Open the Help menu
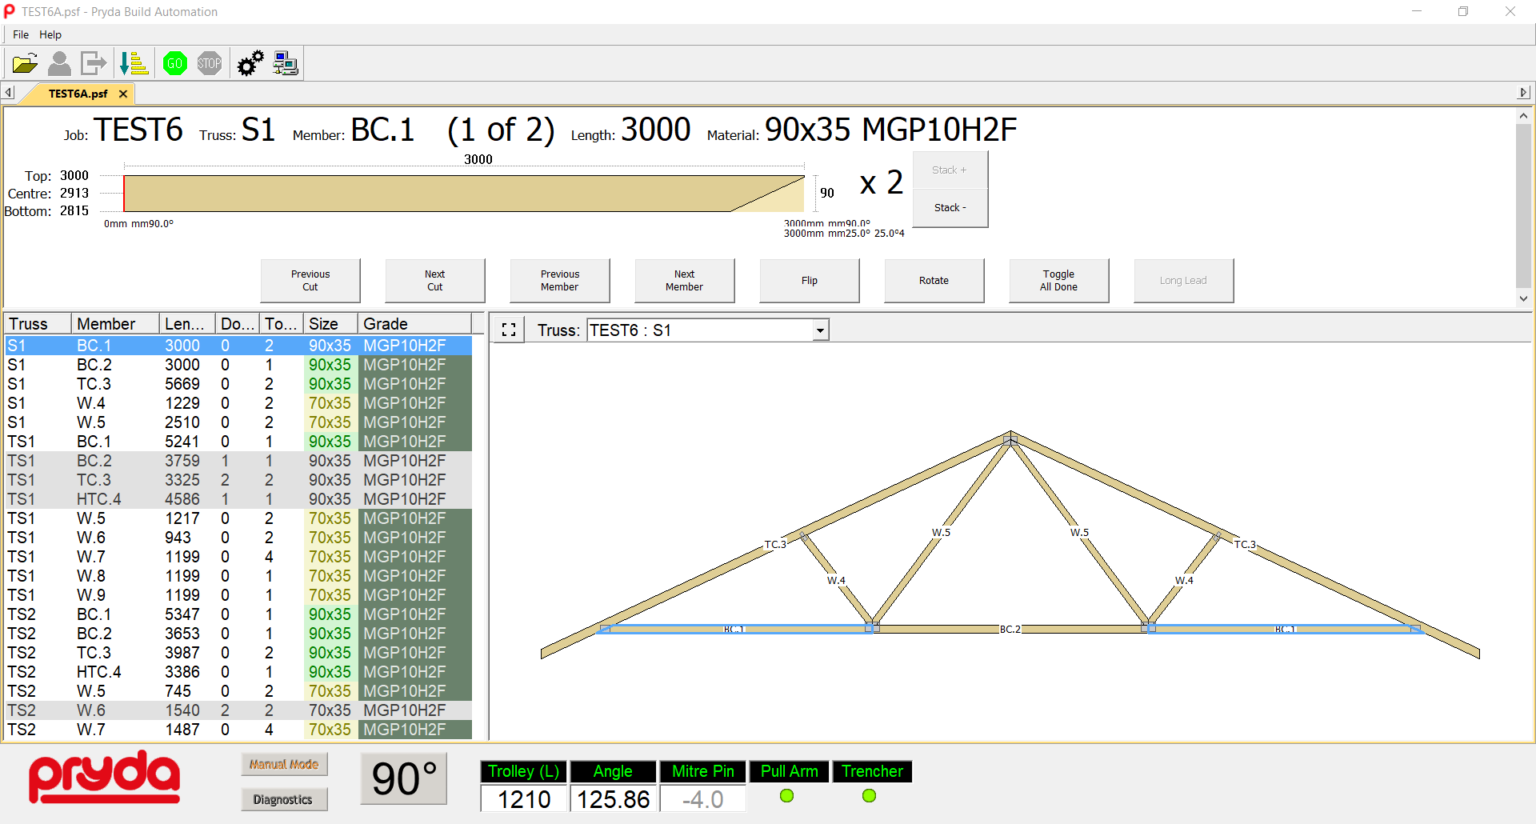 point(50,35)
